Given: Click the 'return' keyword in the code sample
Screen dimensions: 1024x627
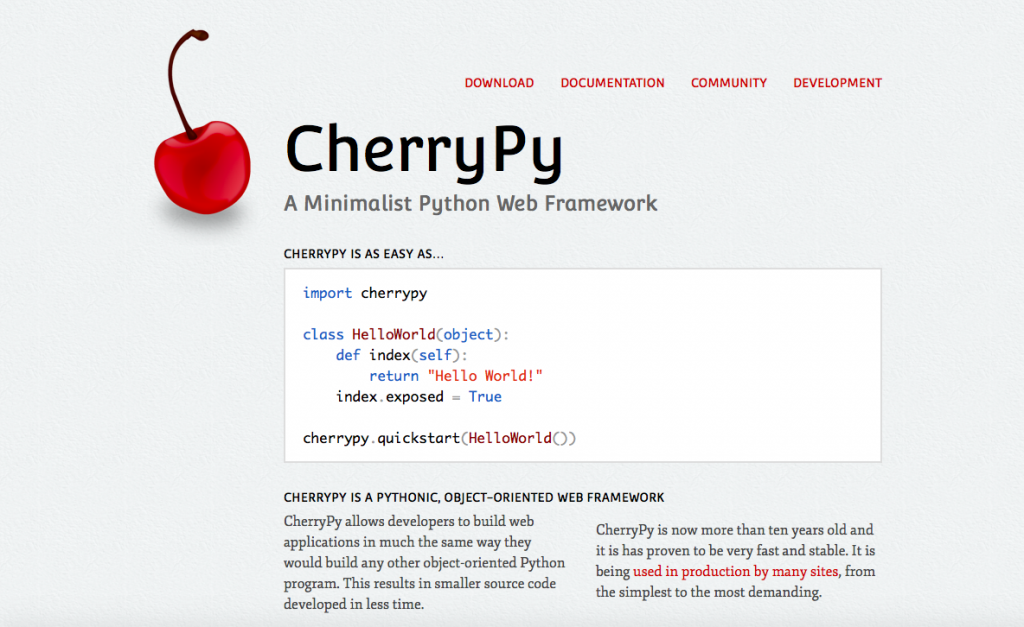Looking at the screenshot, I should [x=394, y=375].
